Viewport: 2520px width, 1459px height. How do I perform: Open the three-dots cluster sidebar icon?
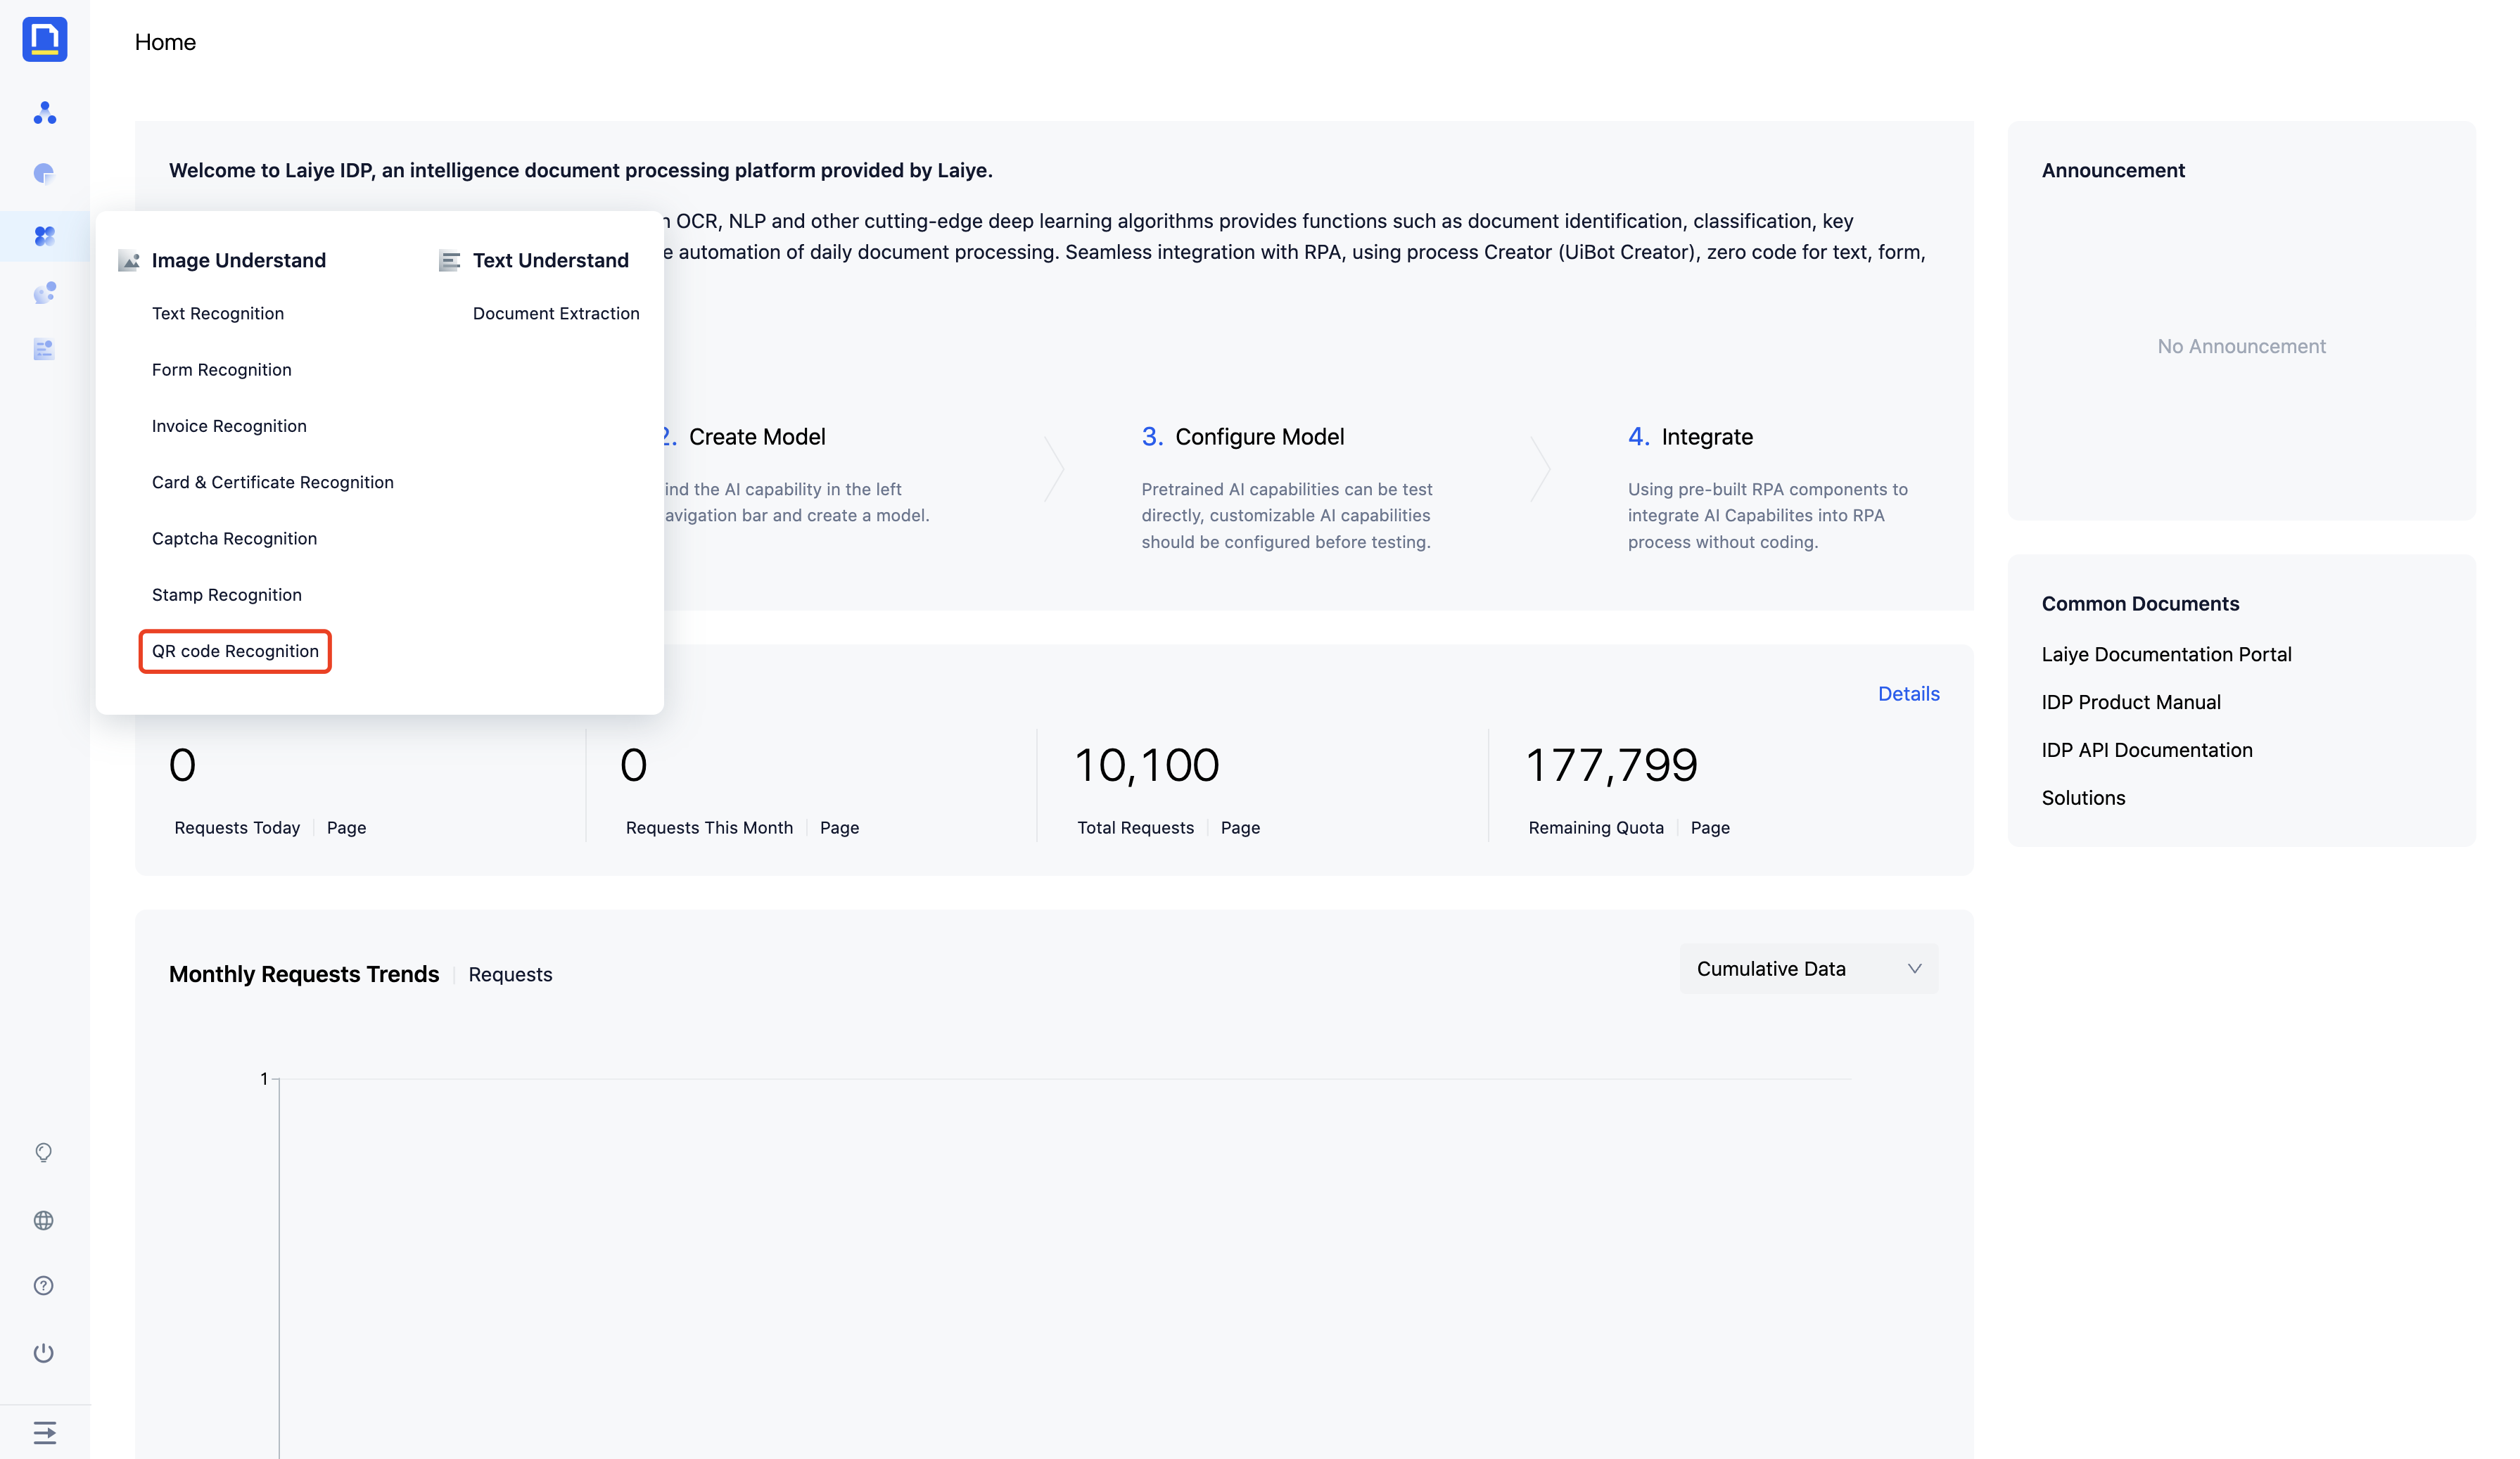coord(44,113)
